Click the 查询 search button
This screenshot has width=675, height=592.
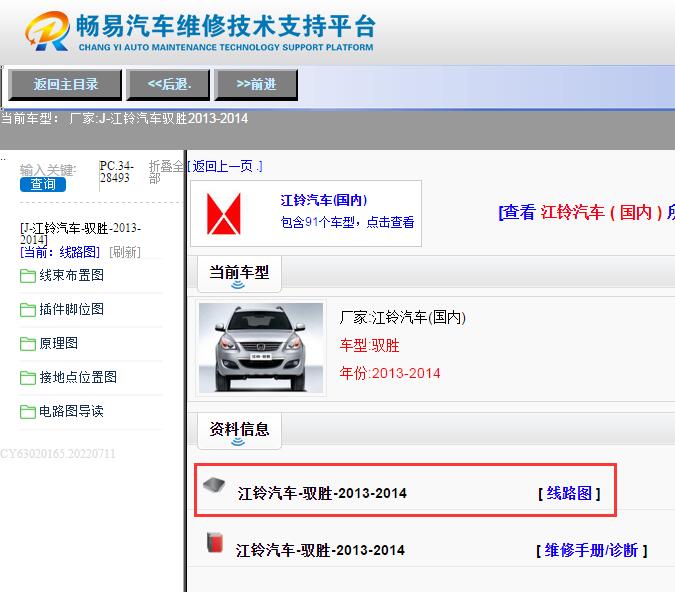(x=43, y=184)
